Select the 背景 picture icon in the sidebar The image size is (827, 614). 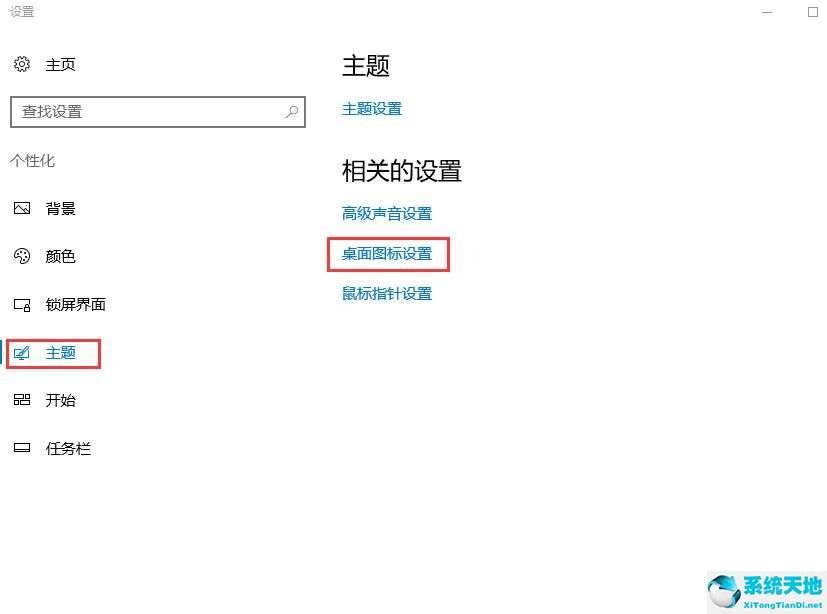[x=22, y=208]
